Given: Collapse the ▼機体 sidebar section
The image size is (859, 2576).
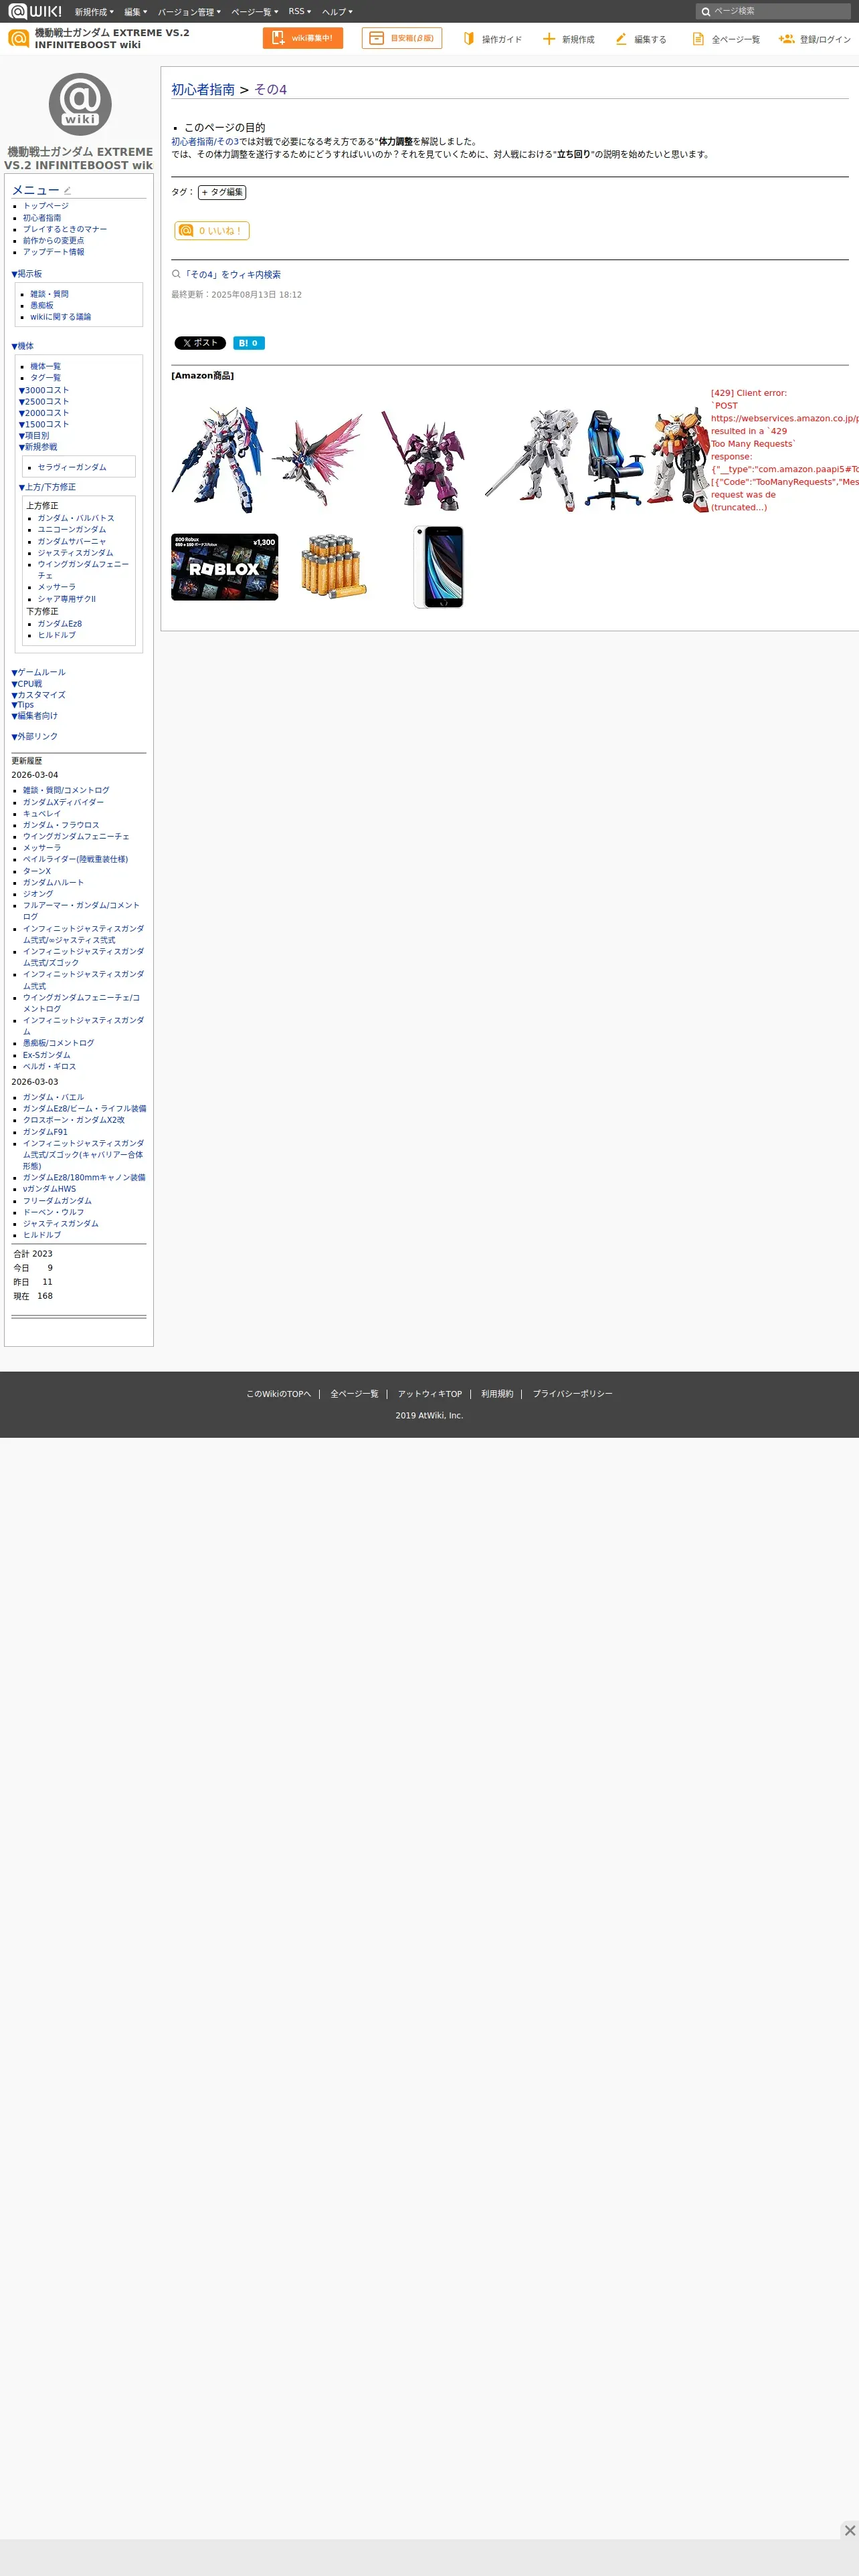Looking at the screenshot, I should (22, 346).
